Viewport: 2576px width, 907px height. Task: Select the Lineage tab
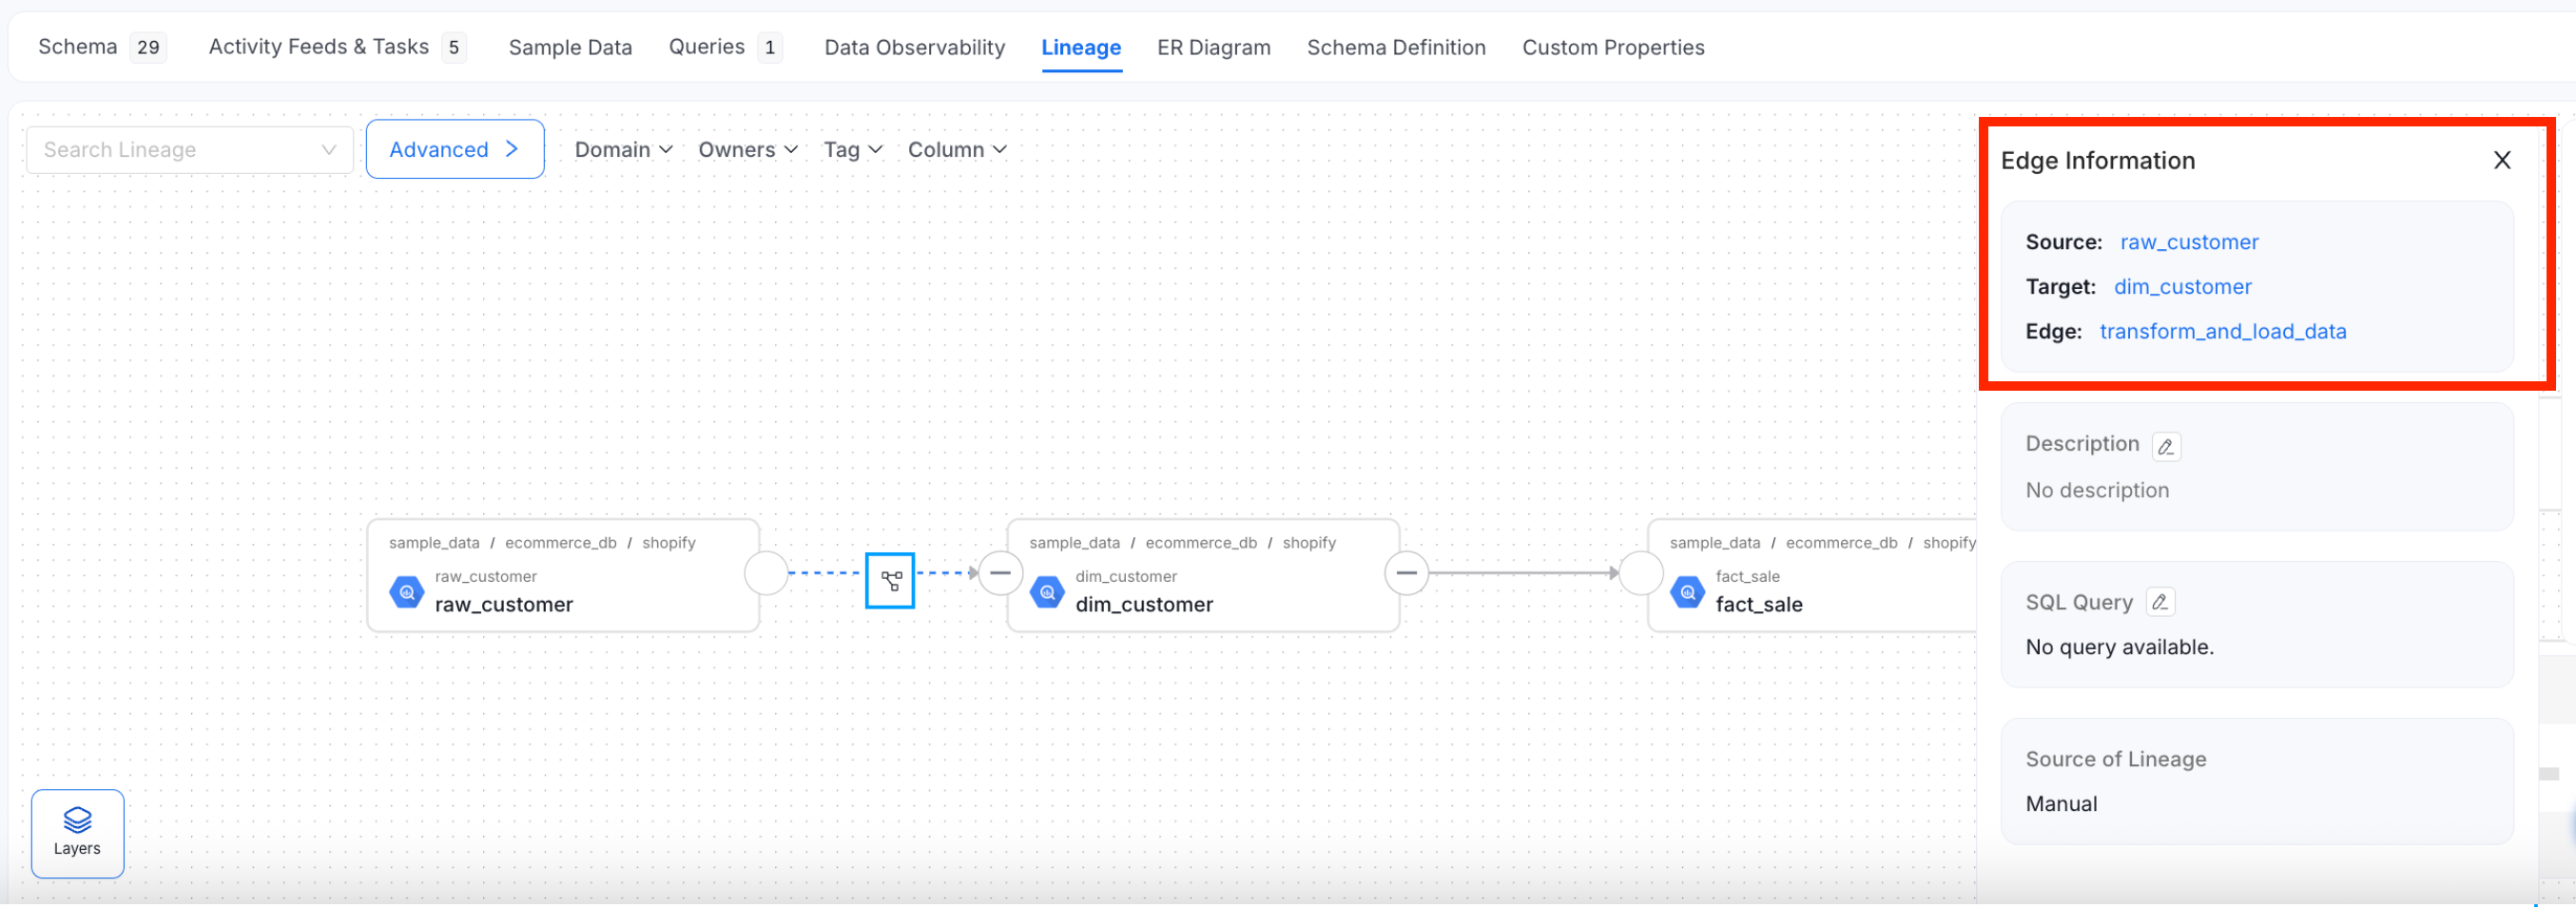[1081, 47]
